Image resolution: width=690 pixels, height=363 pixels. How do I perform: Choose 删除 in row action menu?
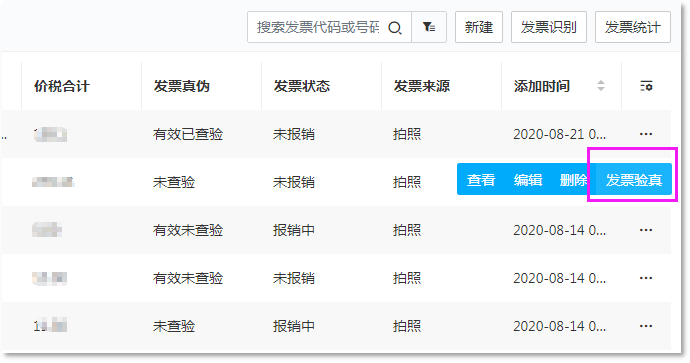[x=573, y=180]
